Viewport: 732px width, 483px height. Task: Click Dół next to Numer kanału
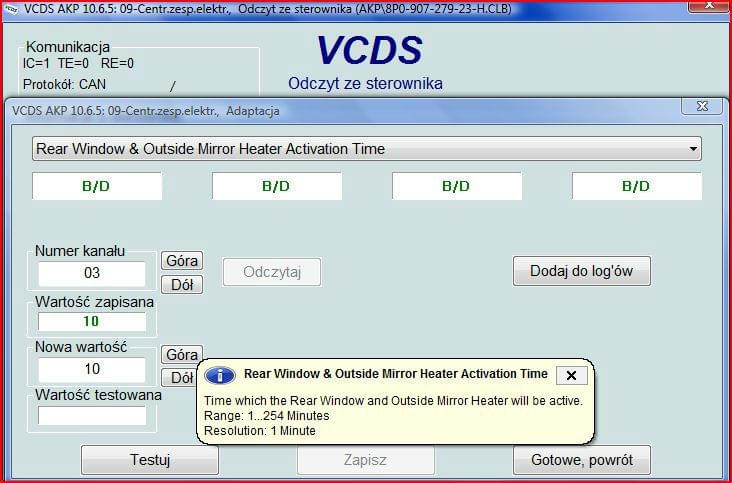click(x=182, y=284)
